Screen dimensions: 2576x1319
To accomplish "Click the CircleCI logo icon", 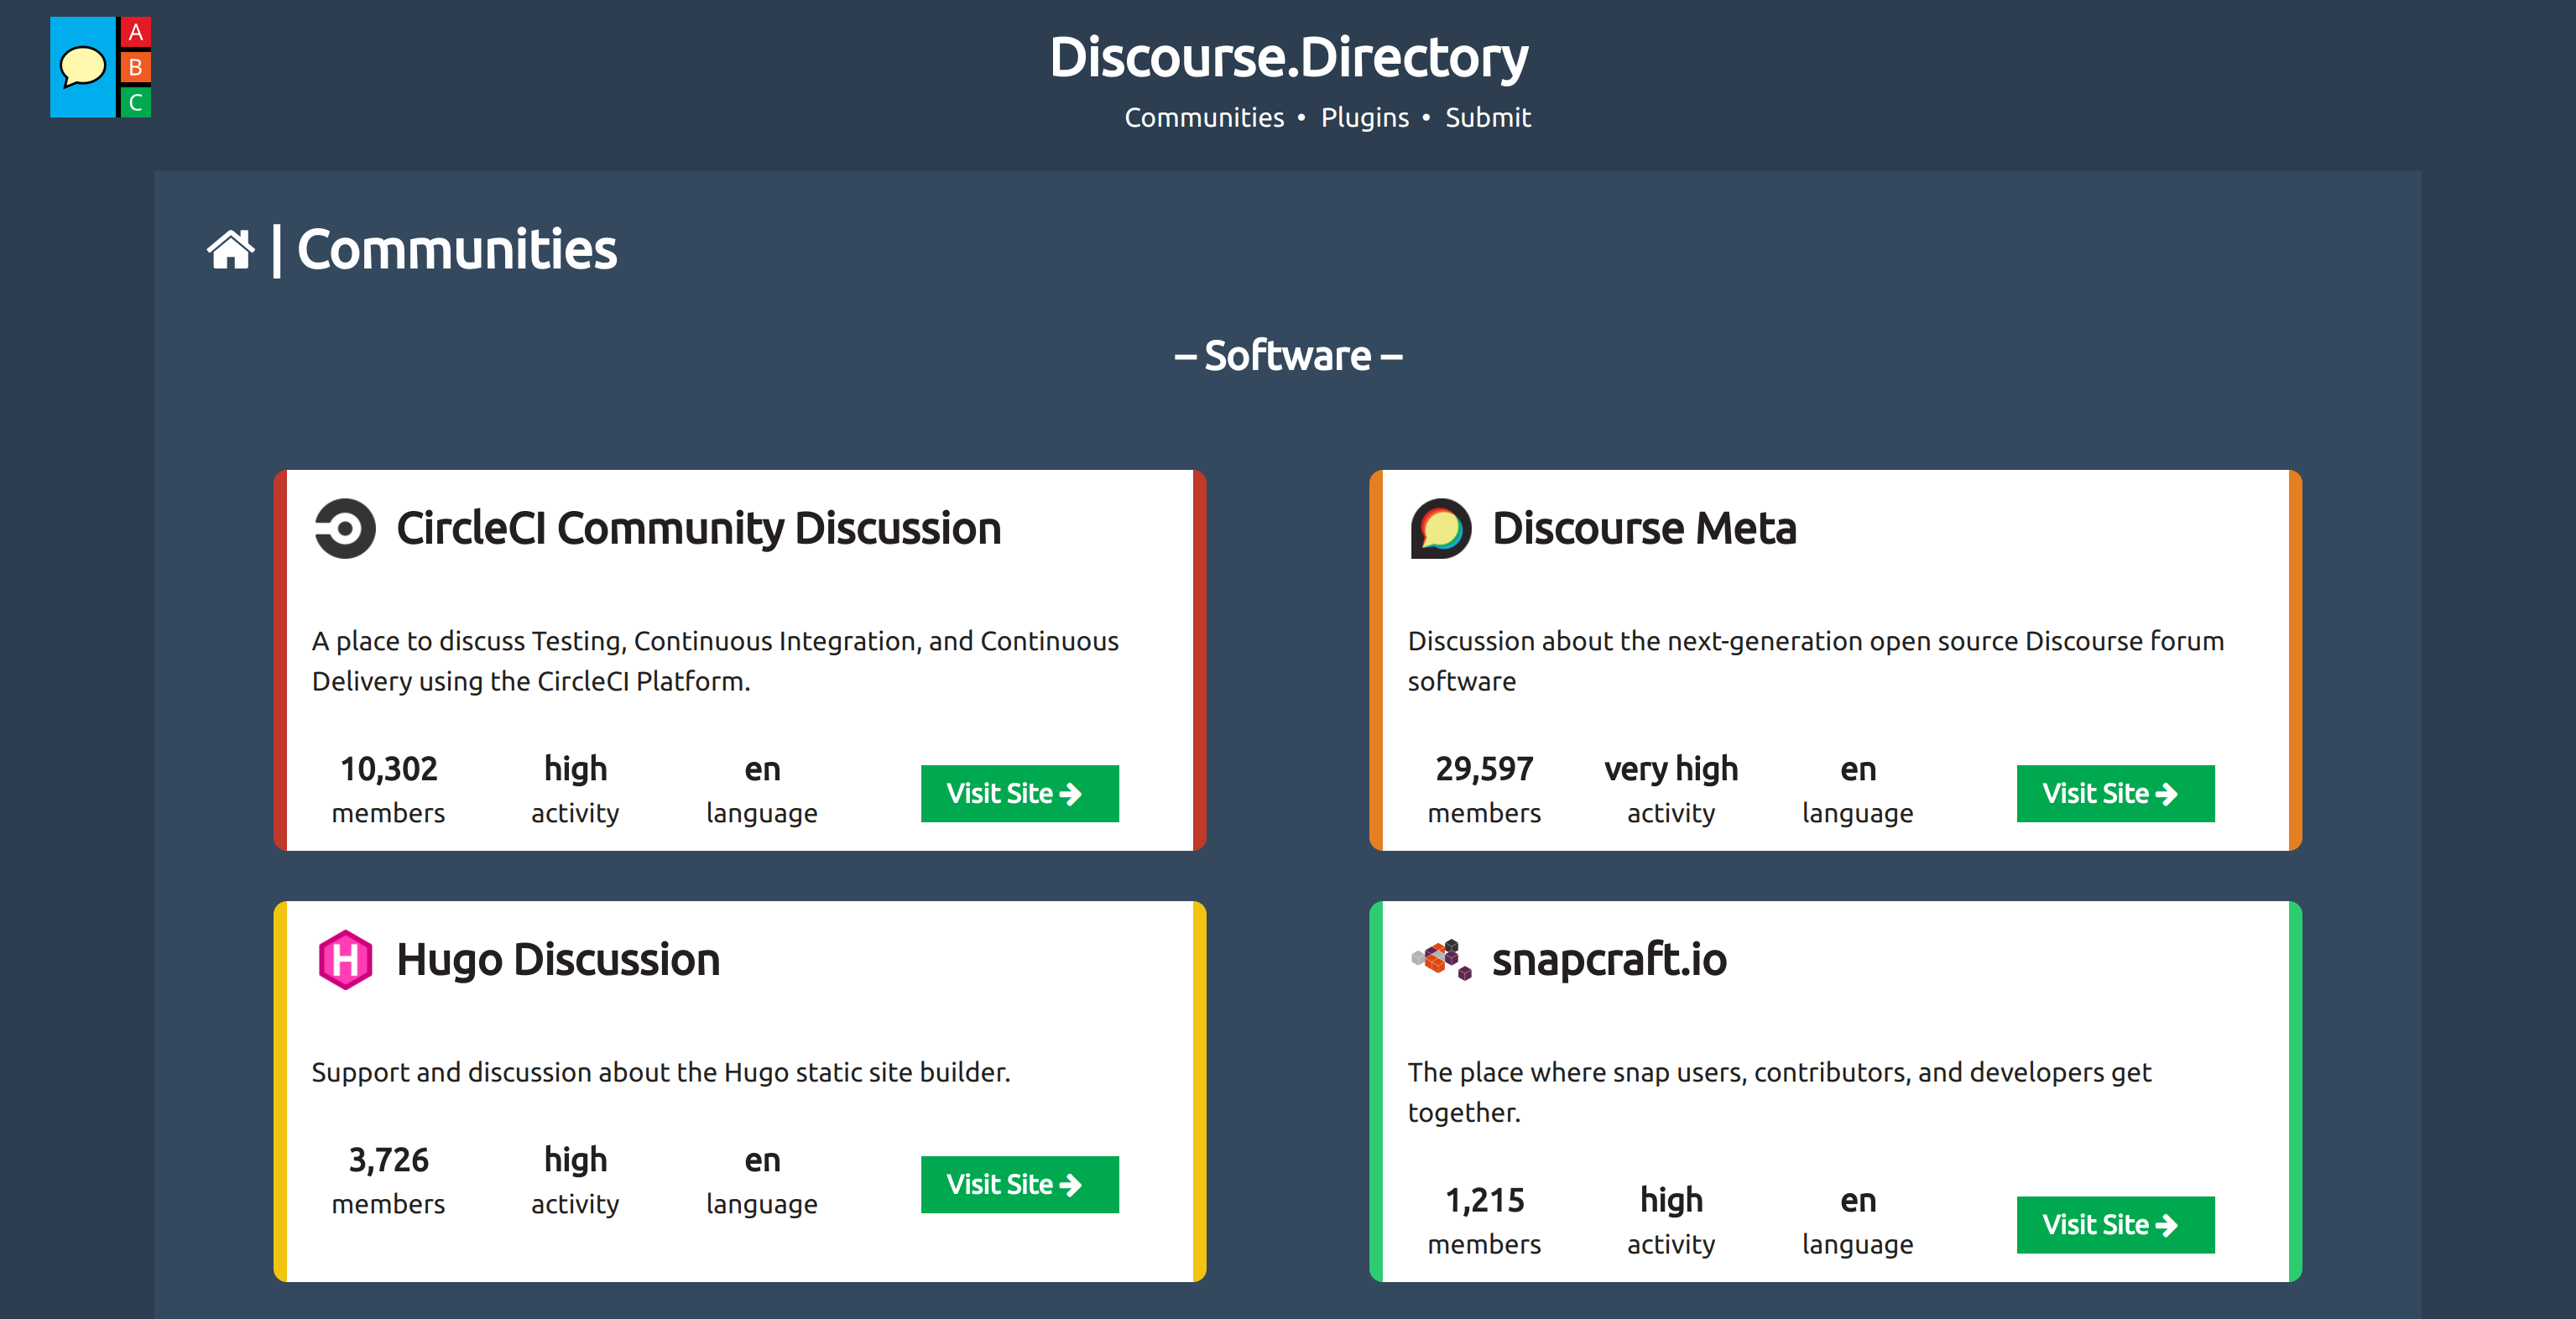I will (345, 528).
